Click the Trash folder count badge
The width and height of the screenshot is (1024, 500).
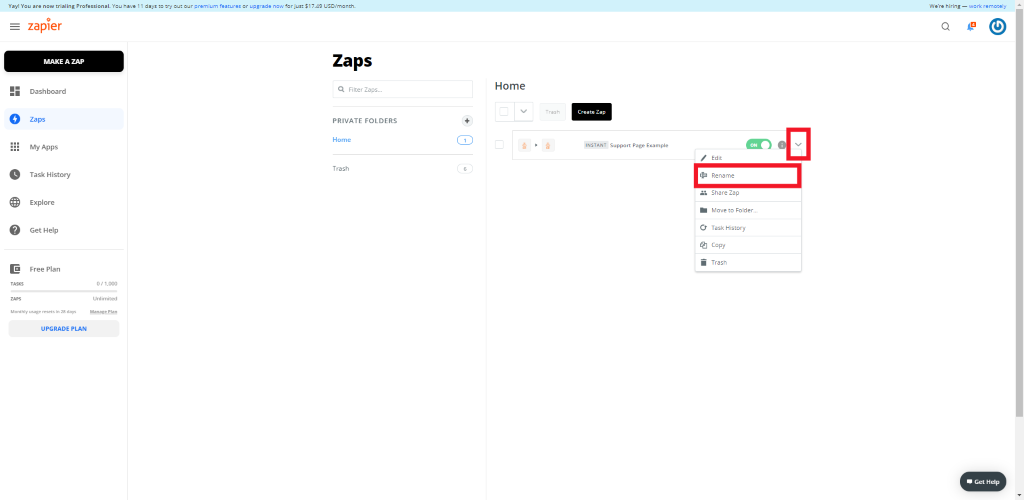[x=465, y=169]
